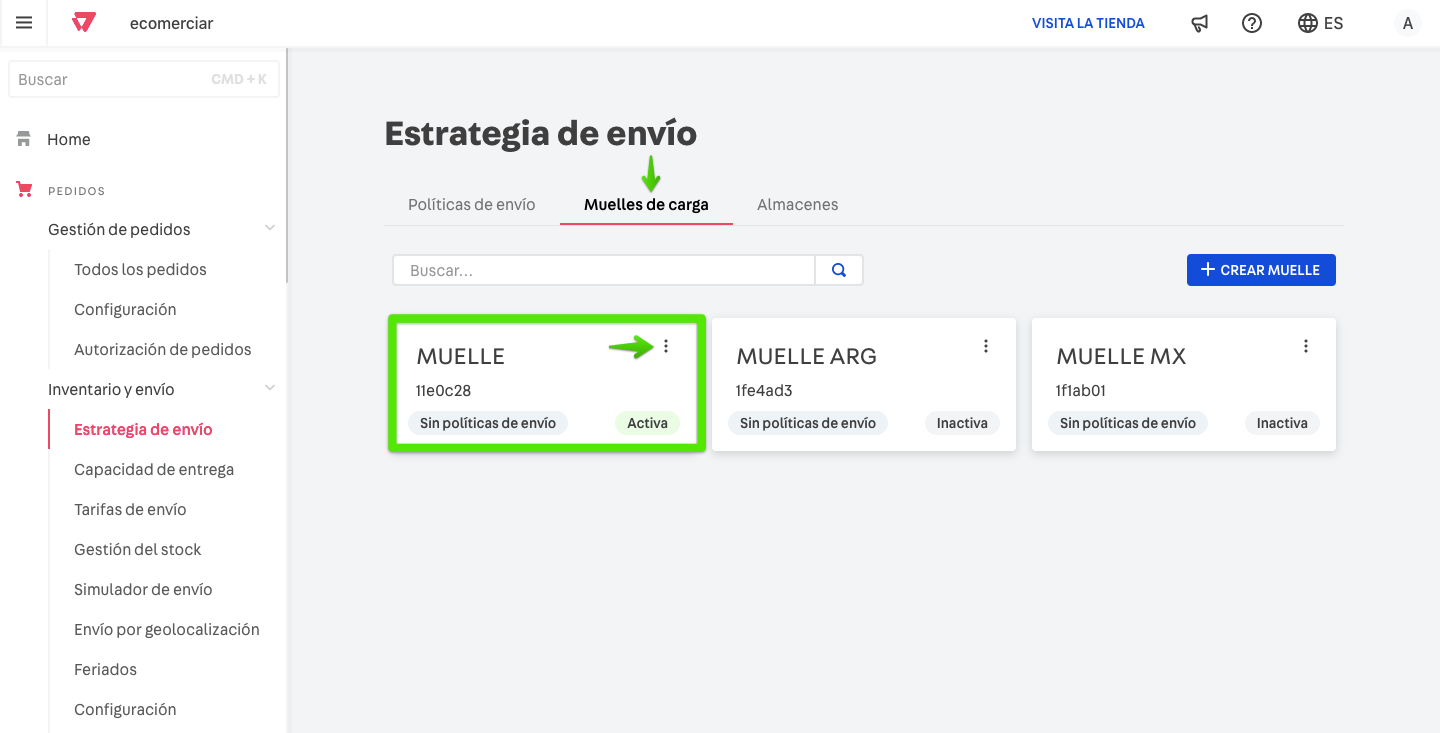
Task: Click Sin políticas de envío on MUELLE
Action: point(488,423)
